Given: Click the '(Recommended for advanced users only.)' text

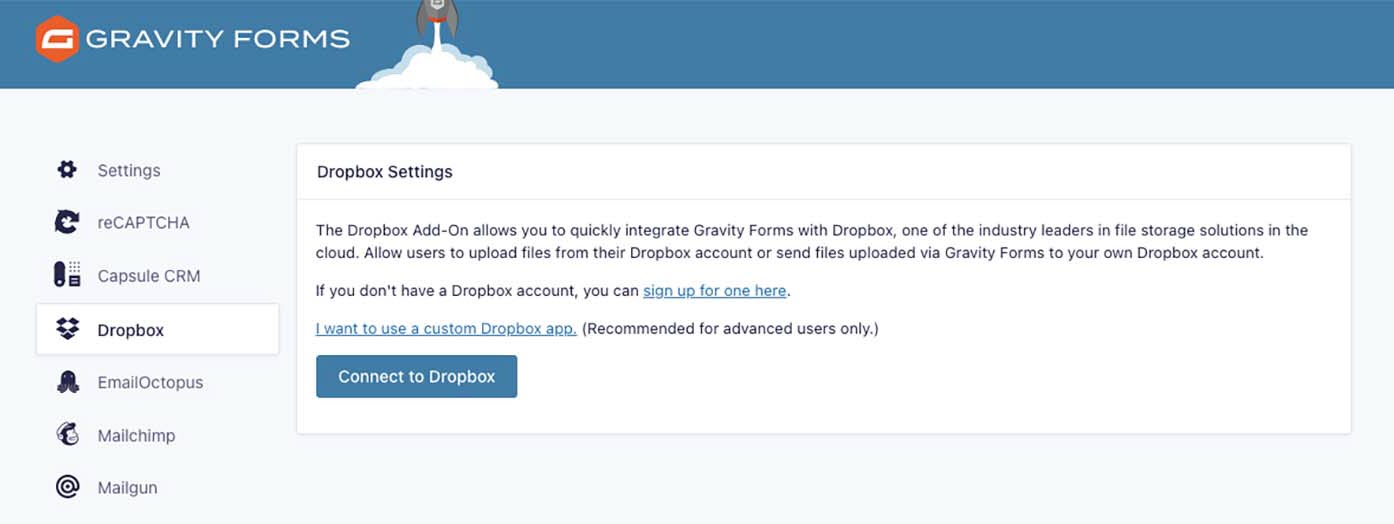Looking at the screenshot, I should pos(730,328).
